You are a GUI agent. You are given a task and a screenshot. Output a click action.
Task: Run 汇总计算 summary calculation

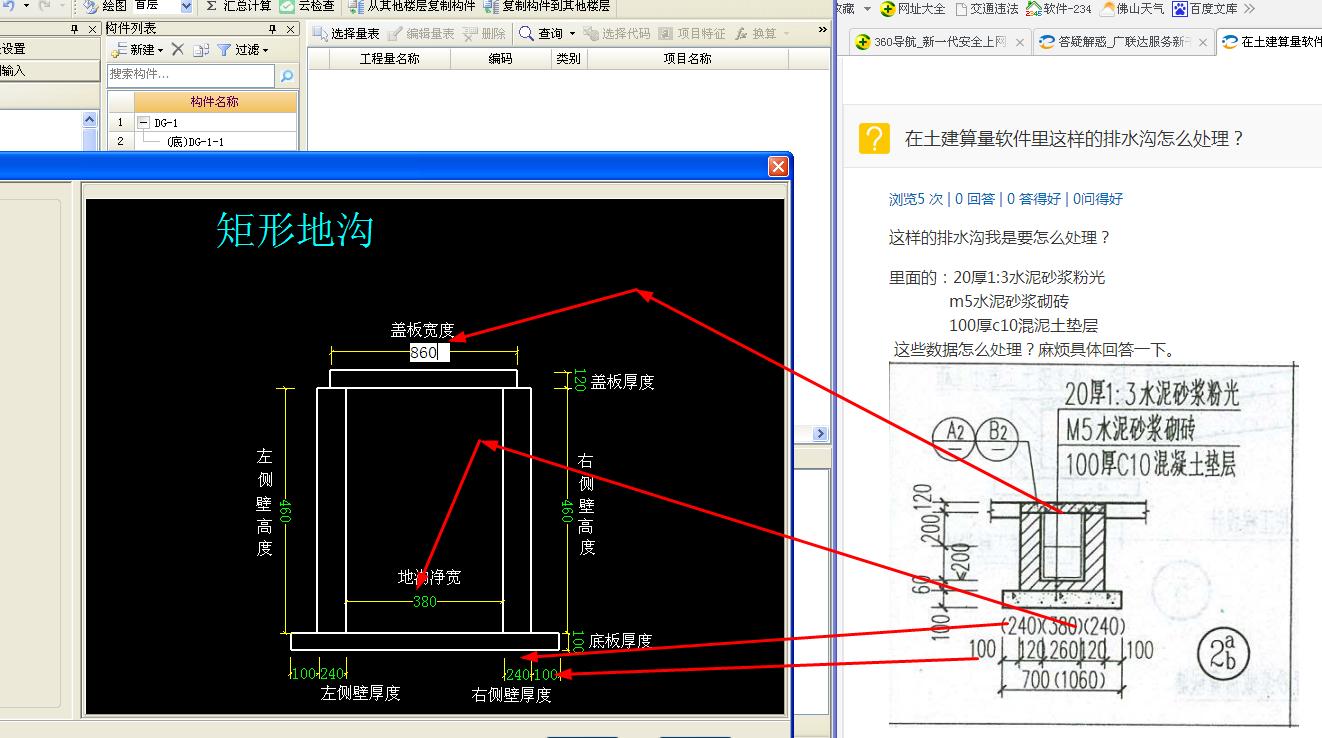pyautogui.click(x=239, y=6)
